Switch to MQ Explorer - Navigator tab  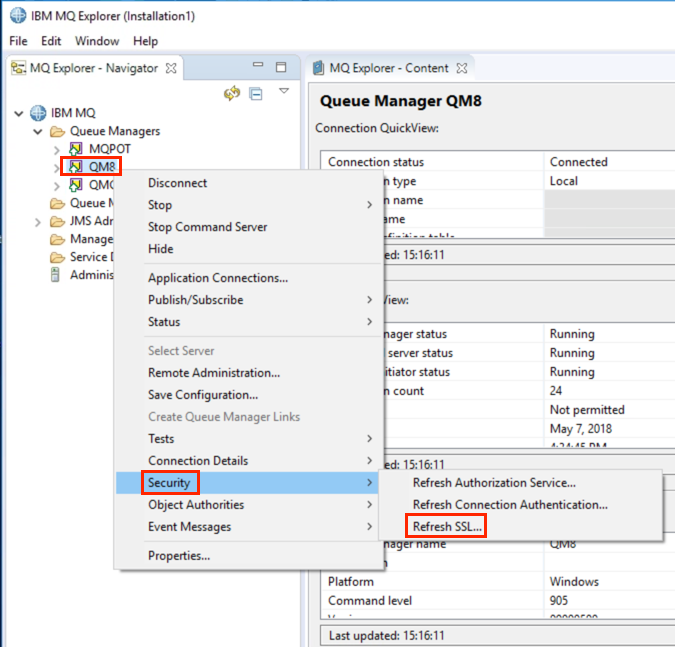(94, 68)
